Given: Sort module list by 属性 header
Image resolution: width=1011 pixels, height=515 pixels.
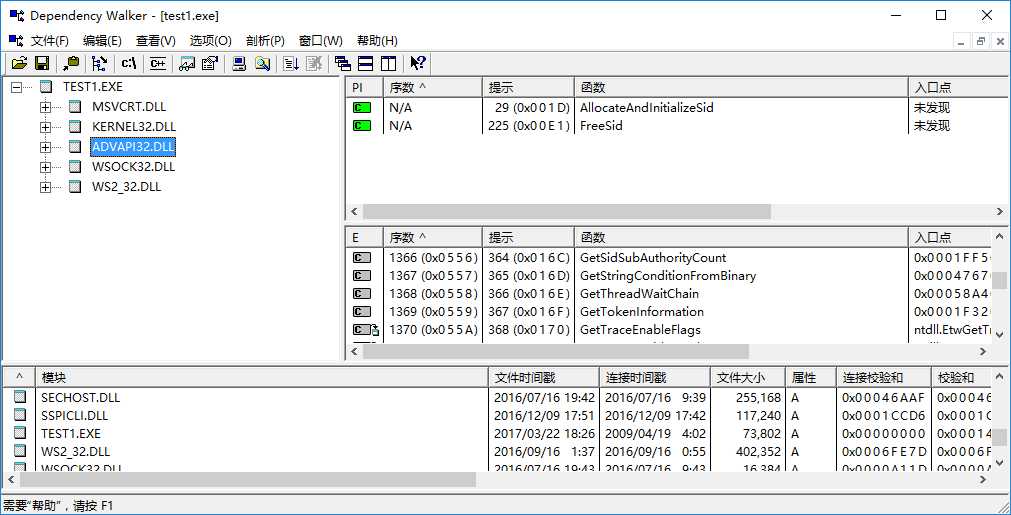Looking at the screenshot, I should pos(810,377).
